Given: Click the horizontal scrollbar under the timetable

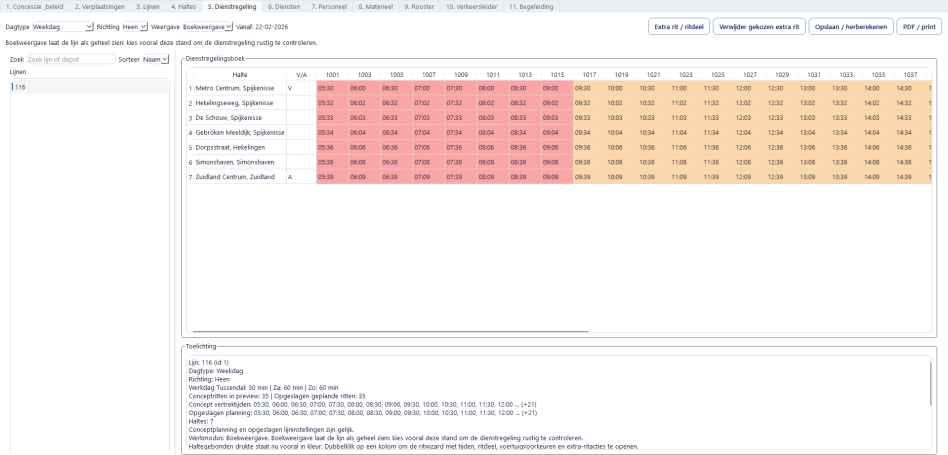Looking at the screenshot, I should tap(400, 330).
